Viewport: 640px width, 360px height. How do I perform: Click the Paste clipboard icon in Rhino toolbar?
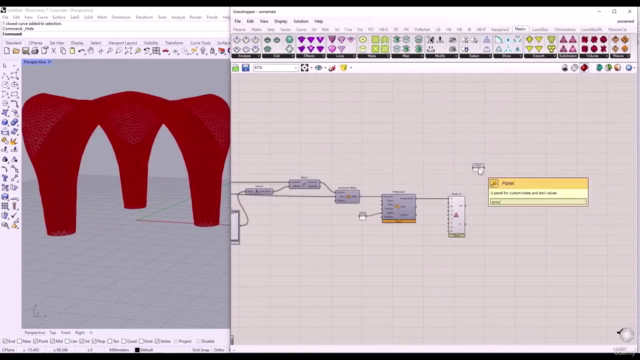[x=72, y=51]
